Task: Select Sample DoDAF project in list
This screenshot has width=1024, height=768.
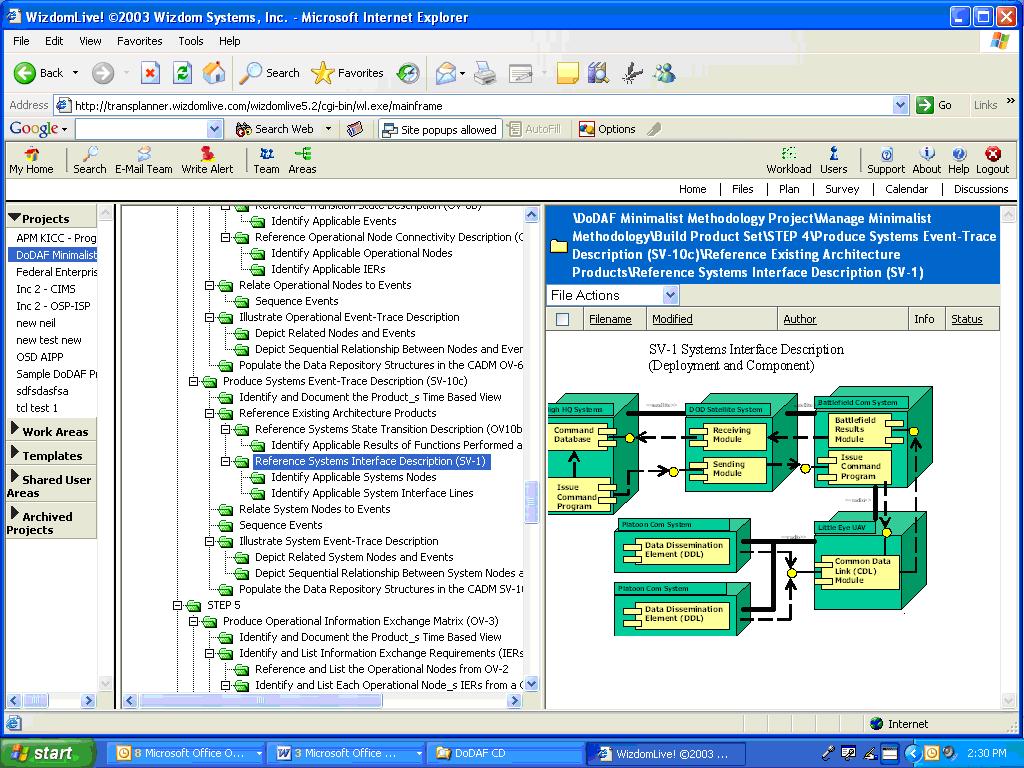Action: pyautogui.click(x=56, y=373)
